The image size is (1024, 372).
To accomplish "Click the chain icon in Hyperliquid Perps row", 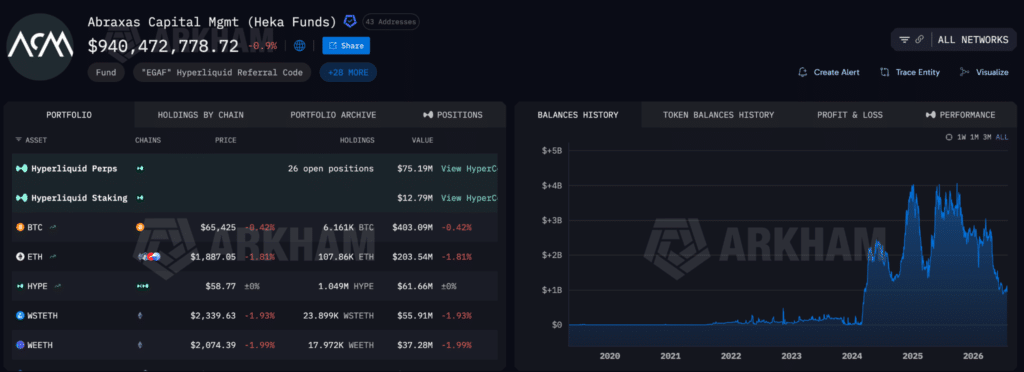I will 140,168.
